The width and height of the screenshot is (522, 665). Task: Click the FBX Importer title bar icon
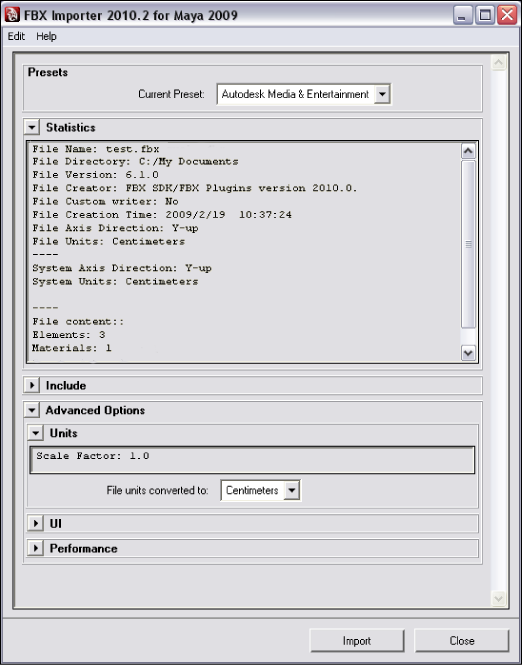12,15
